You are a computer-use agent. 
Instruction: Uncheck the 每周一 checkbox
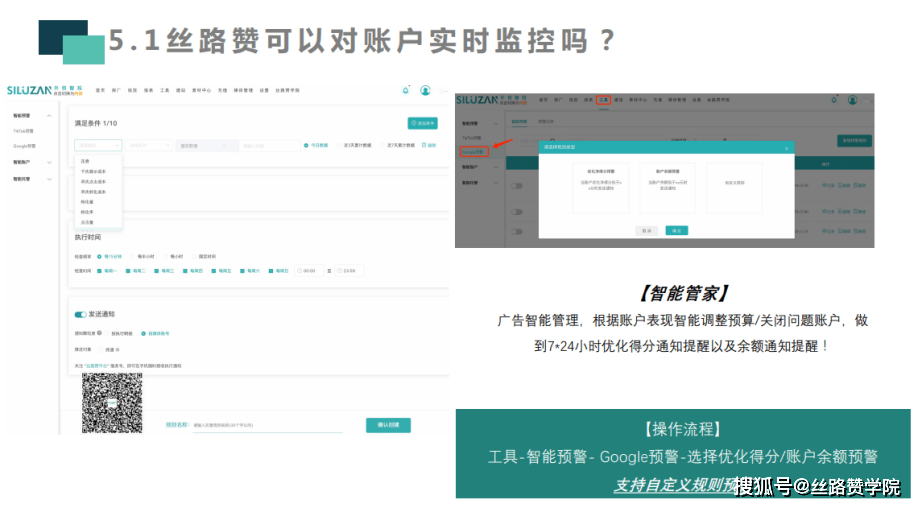pyautogui.click(x=100, y=270)
